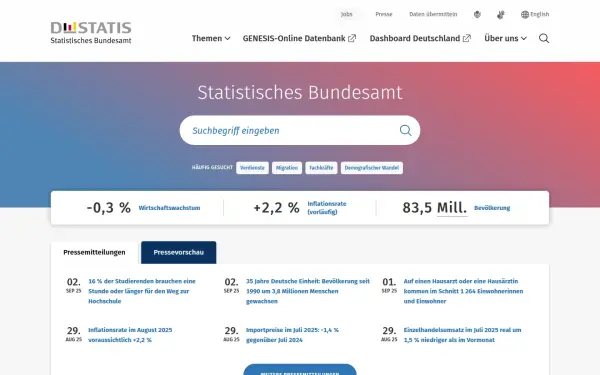Expand the Über uns menu
Image resolution: width=600 pixels, height=375 pixels.
pyautogui.click(x=505, y=38)
